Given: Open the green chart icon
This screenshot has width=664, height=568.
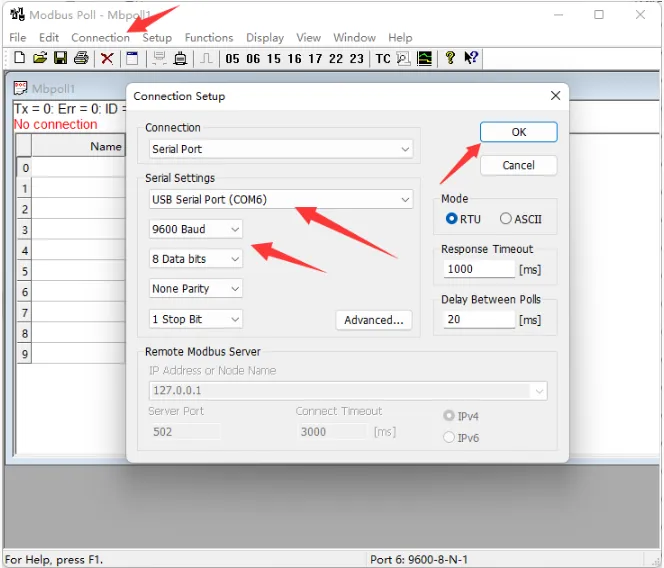Looking at the screenshot, I should 424,58.
